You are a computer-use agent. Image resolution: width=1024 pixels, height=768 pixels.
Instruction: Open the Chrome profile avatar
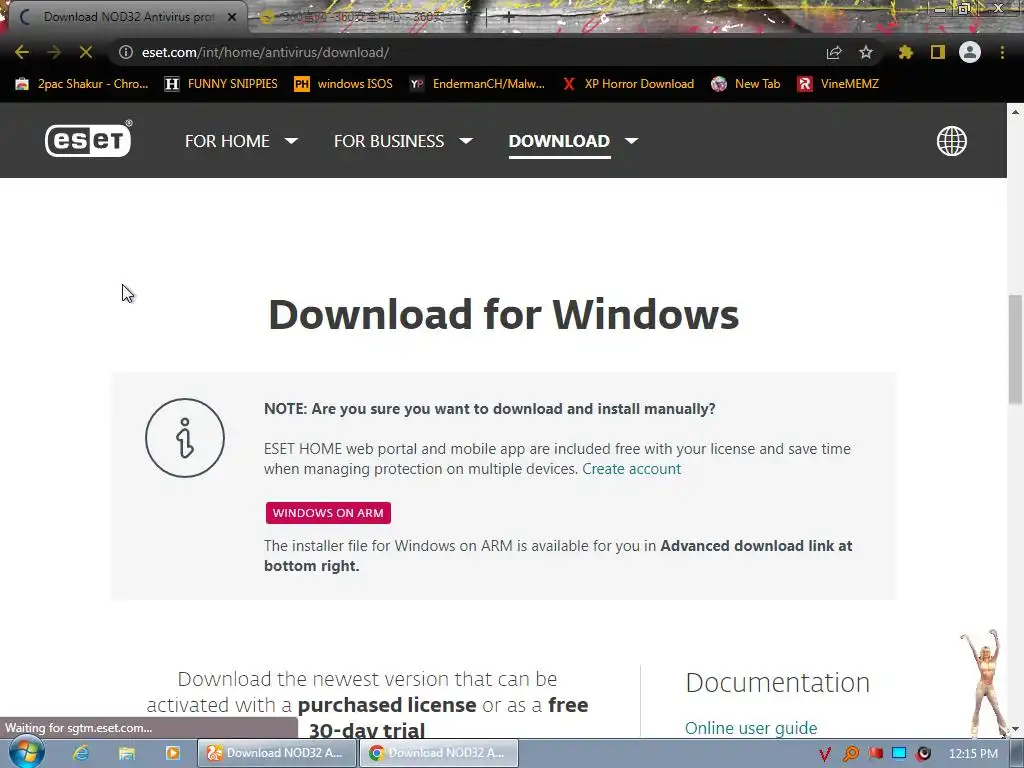click(970, 52)
